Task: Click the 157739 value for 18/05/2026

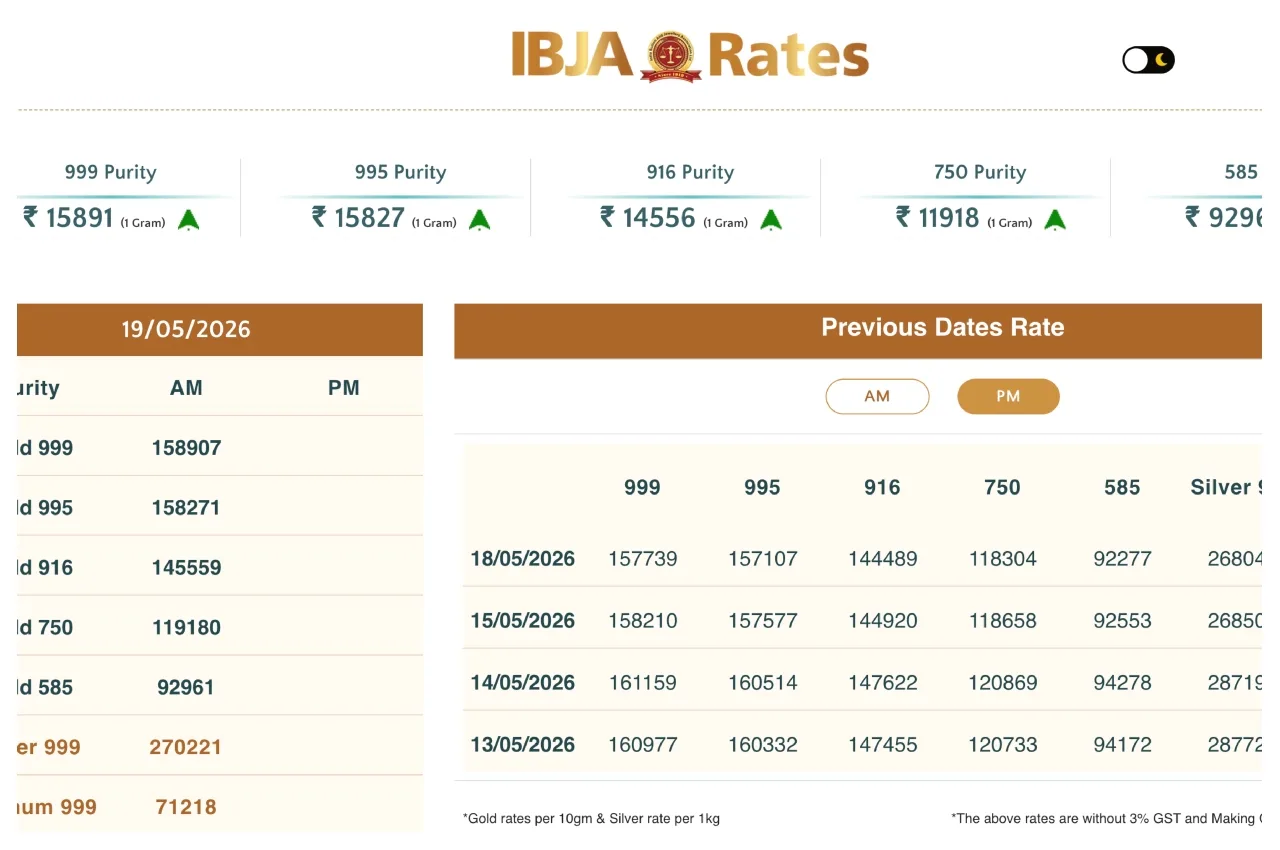Action: click(643, 559)
